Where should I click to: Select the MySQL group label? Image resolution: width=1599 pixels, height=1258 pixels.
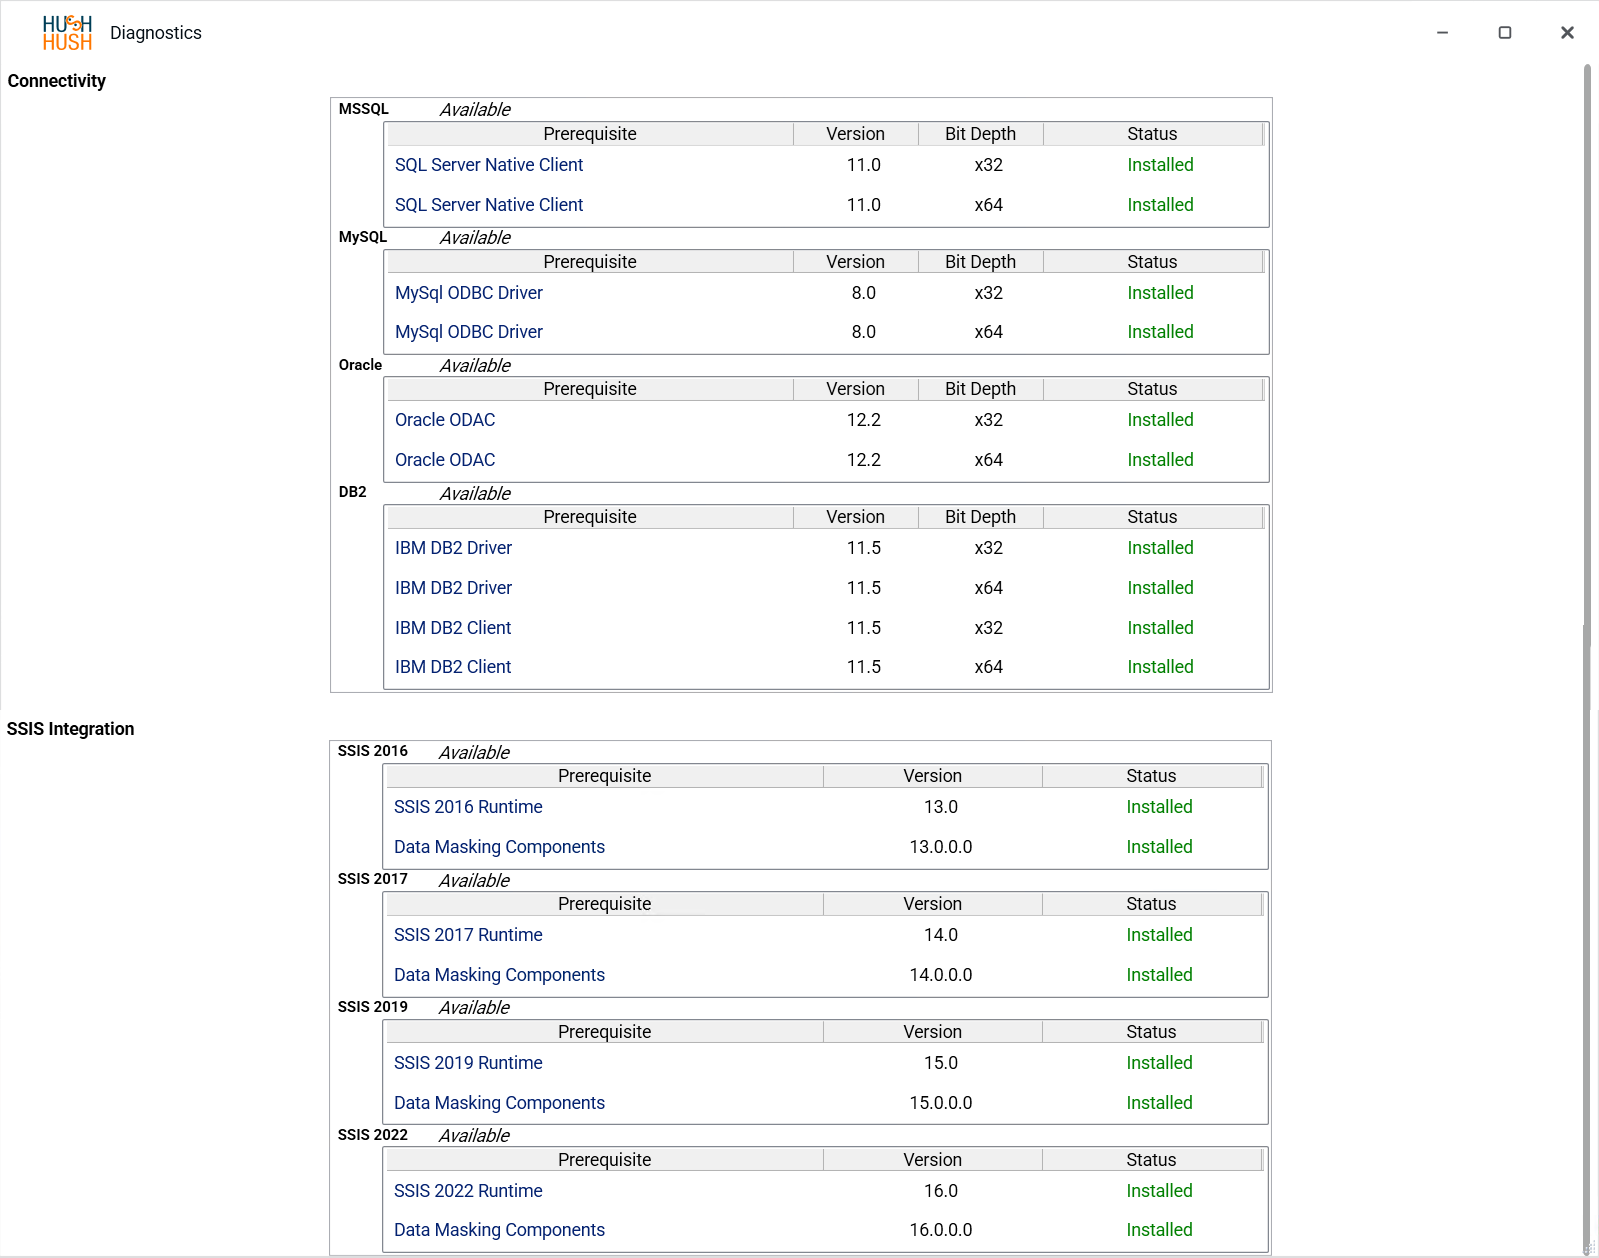click(362, 237)
